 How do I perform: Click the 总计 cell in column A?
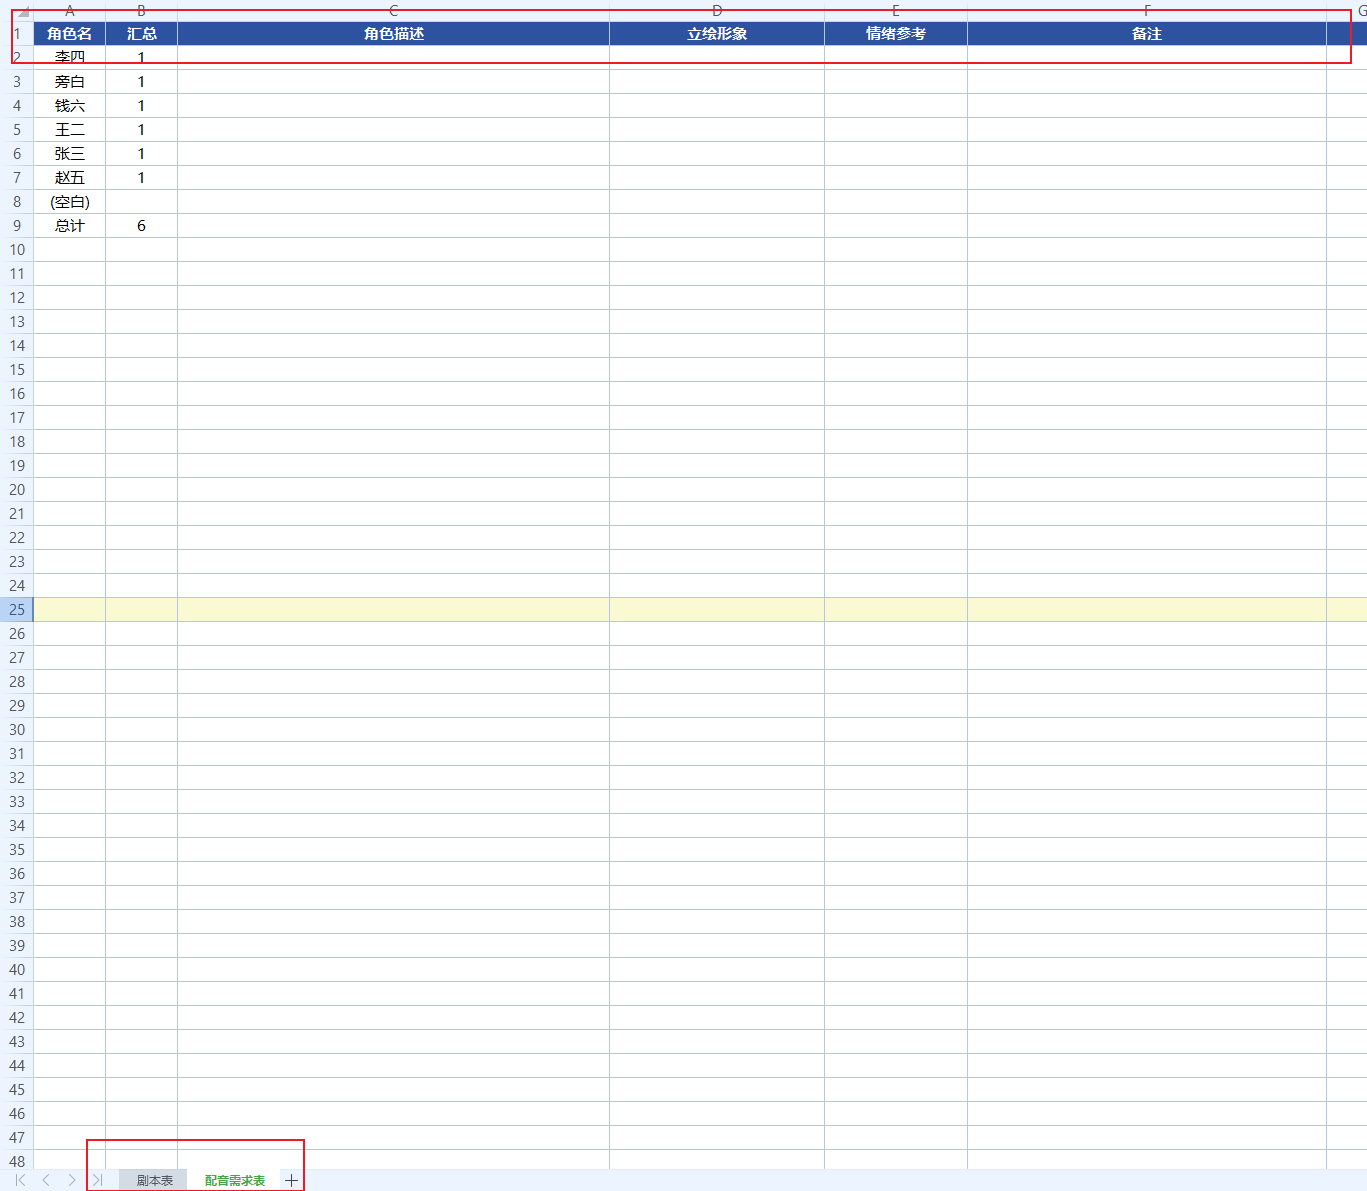click(x=69, y=226)
